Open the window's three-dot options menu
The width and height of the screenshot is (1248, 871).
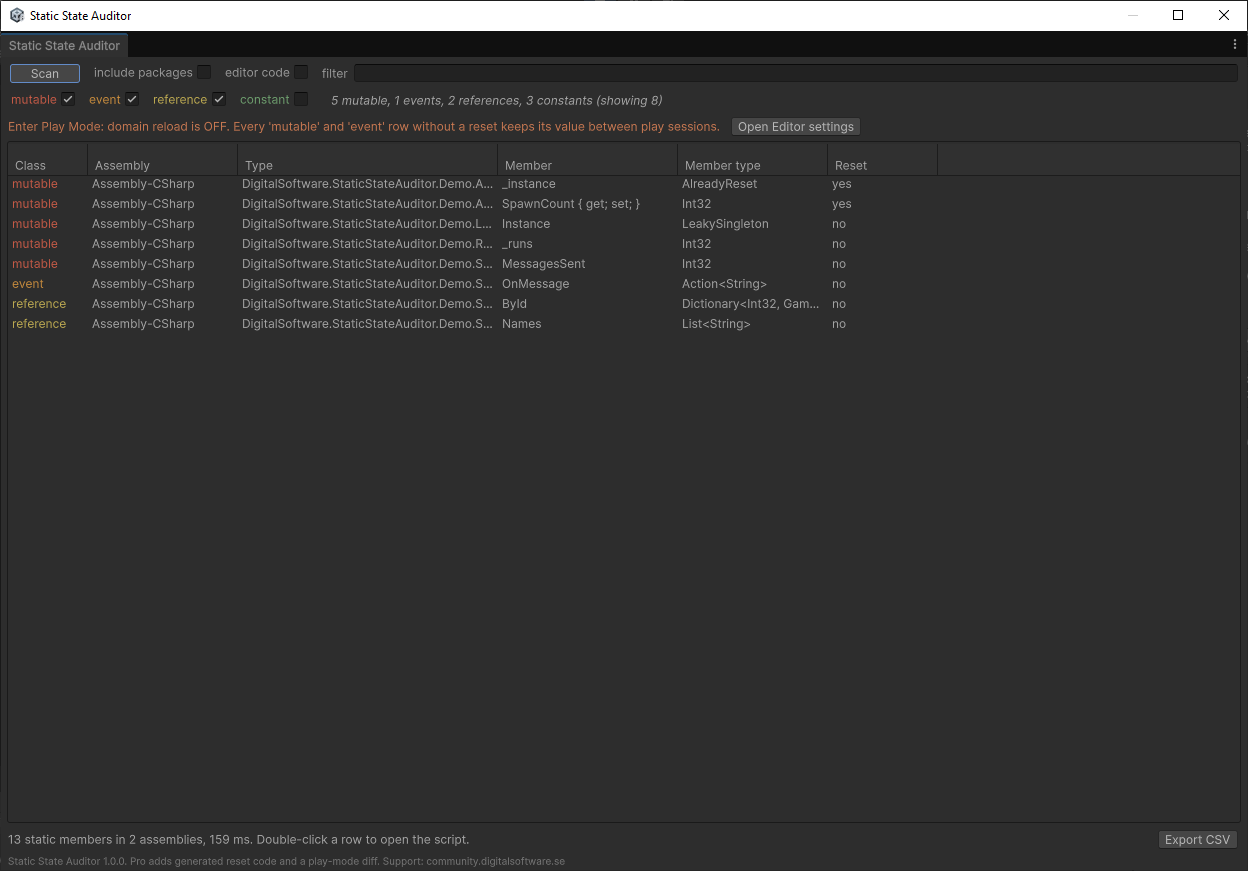[x=1235, y=45]
